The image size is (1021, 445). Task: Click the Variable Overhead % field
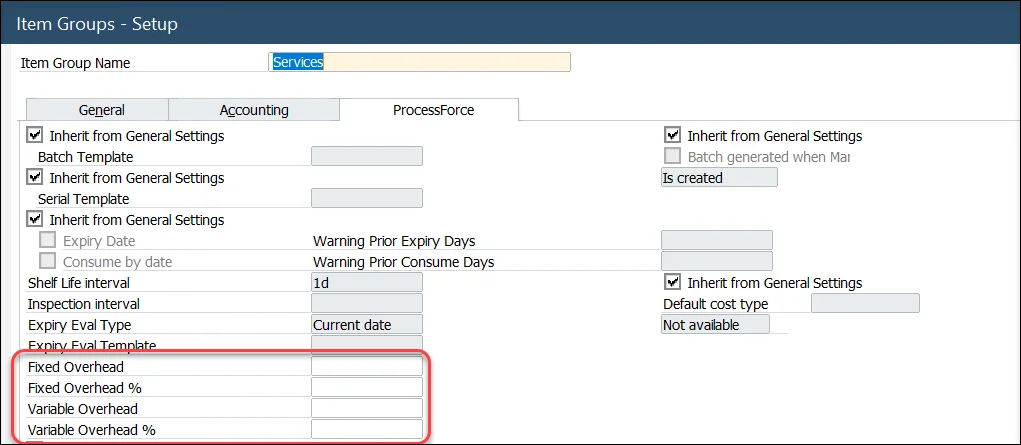[x=367, y=430]
